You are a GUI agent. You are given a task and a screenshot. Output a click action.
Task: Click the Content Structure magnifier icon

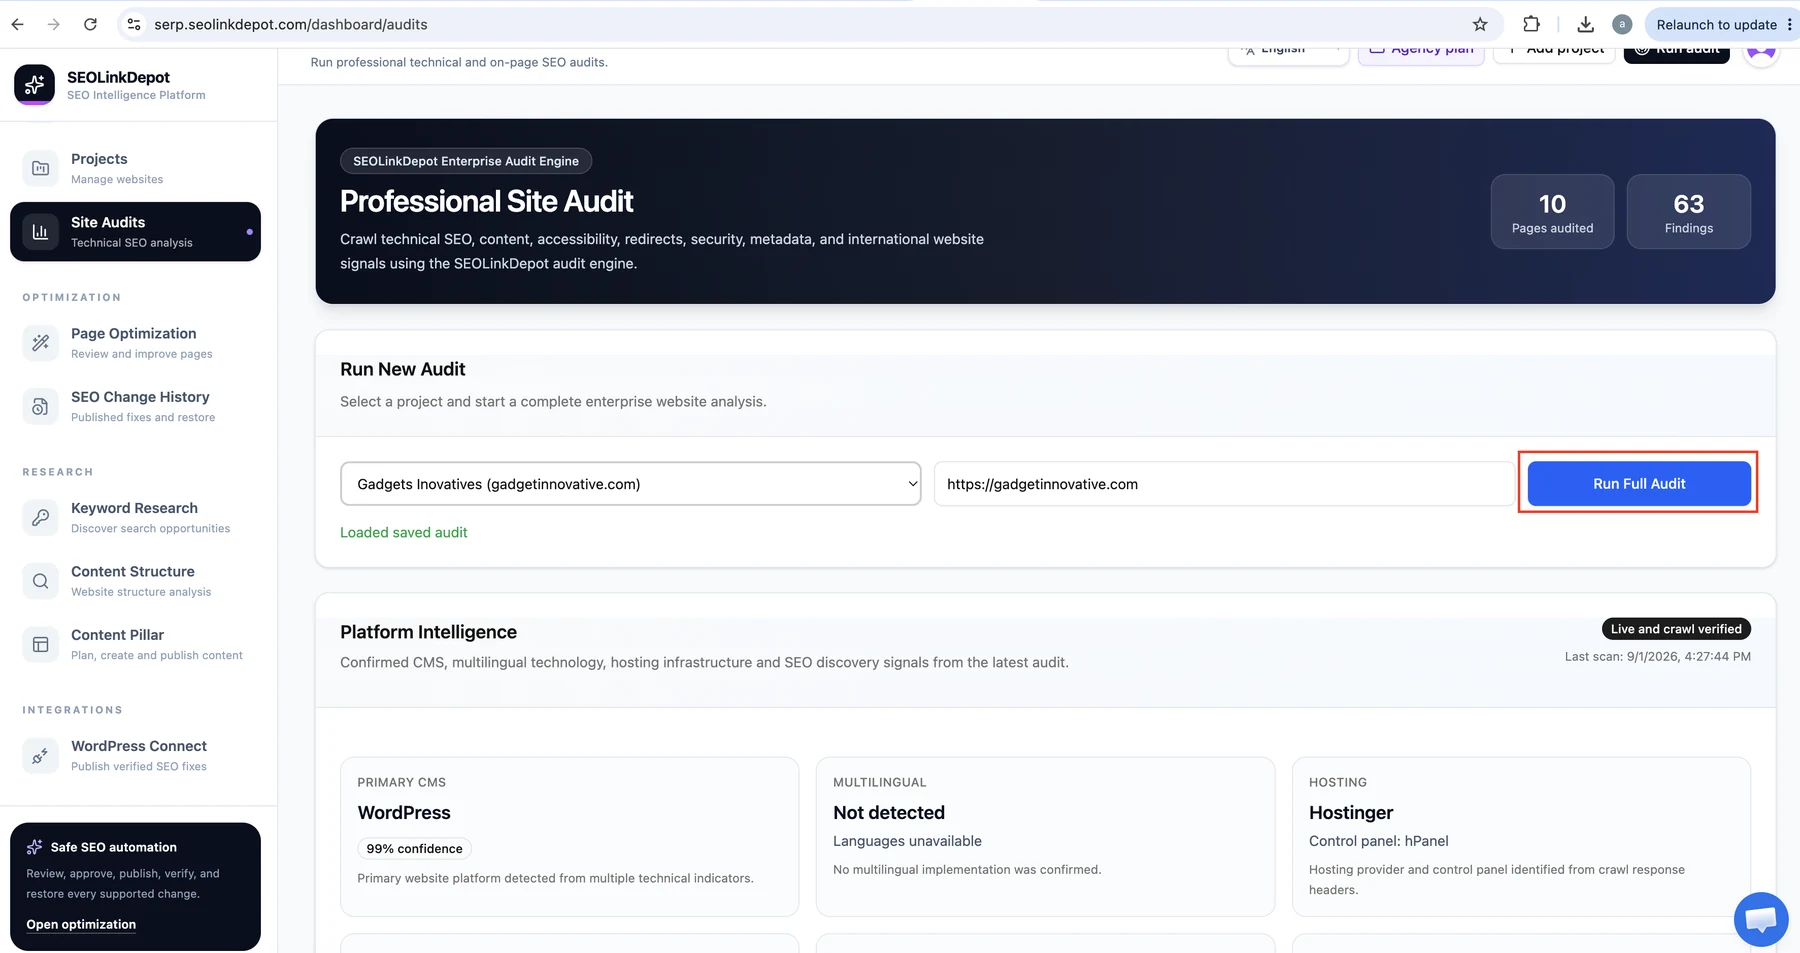pyautogui.click(x=40, y=581)
